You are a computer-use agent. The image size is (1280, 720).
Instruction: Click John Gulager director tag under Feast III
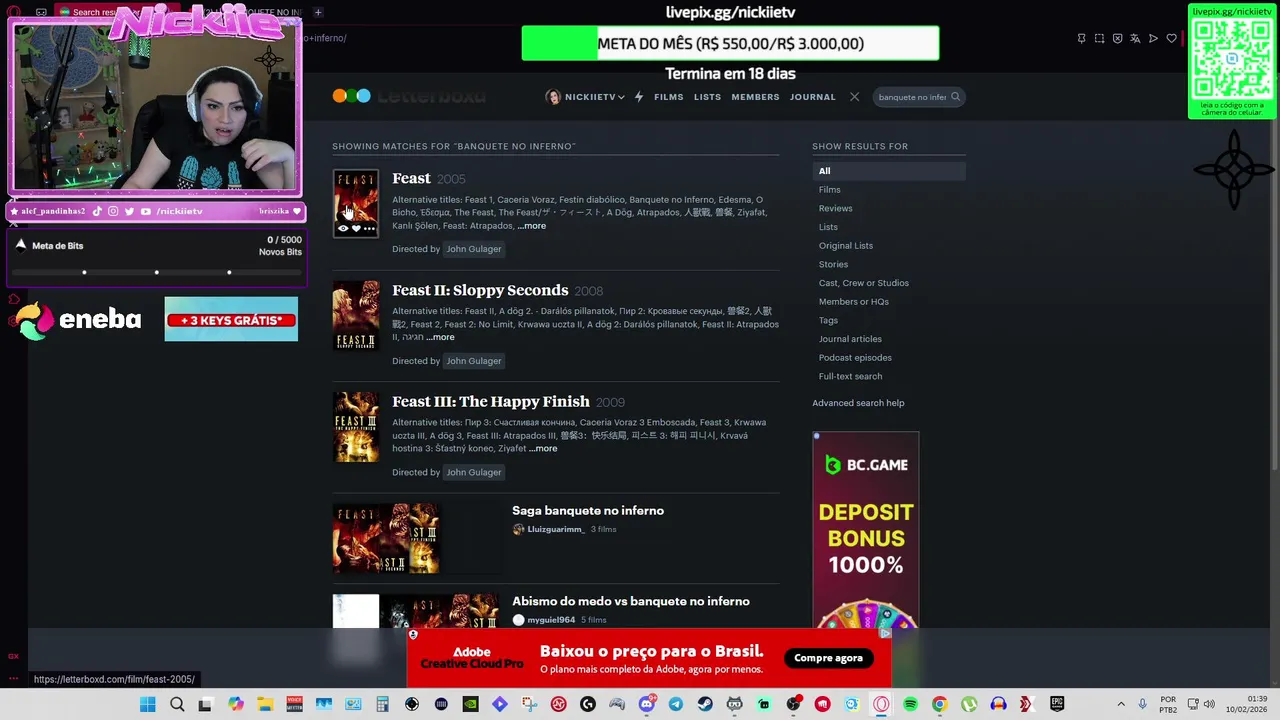coord(474,472)
